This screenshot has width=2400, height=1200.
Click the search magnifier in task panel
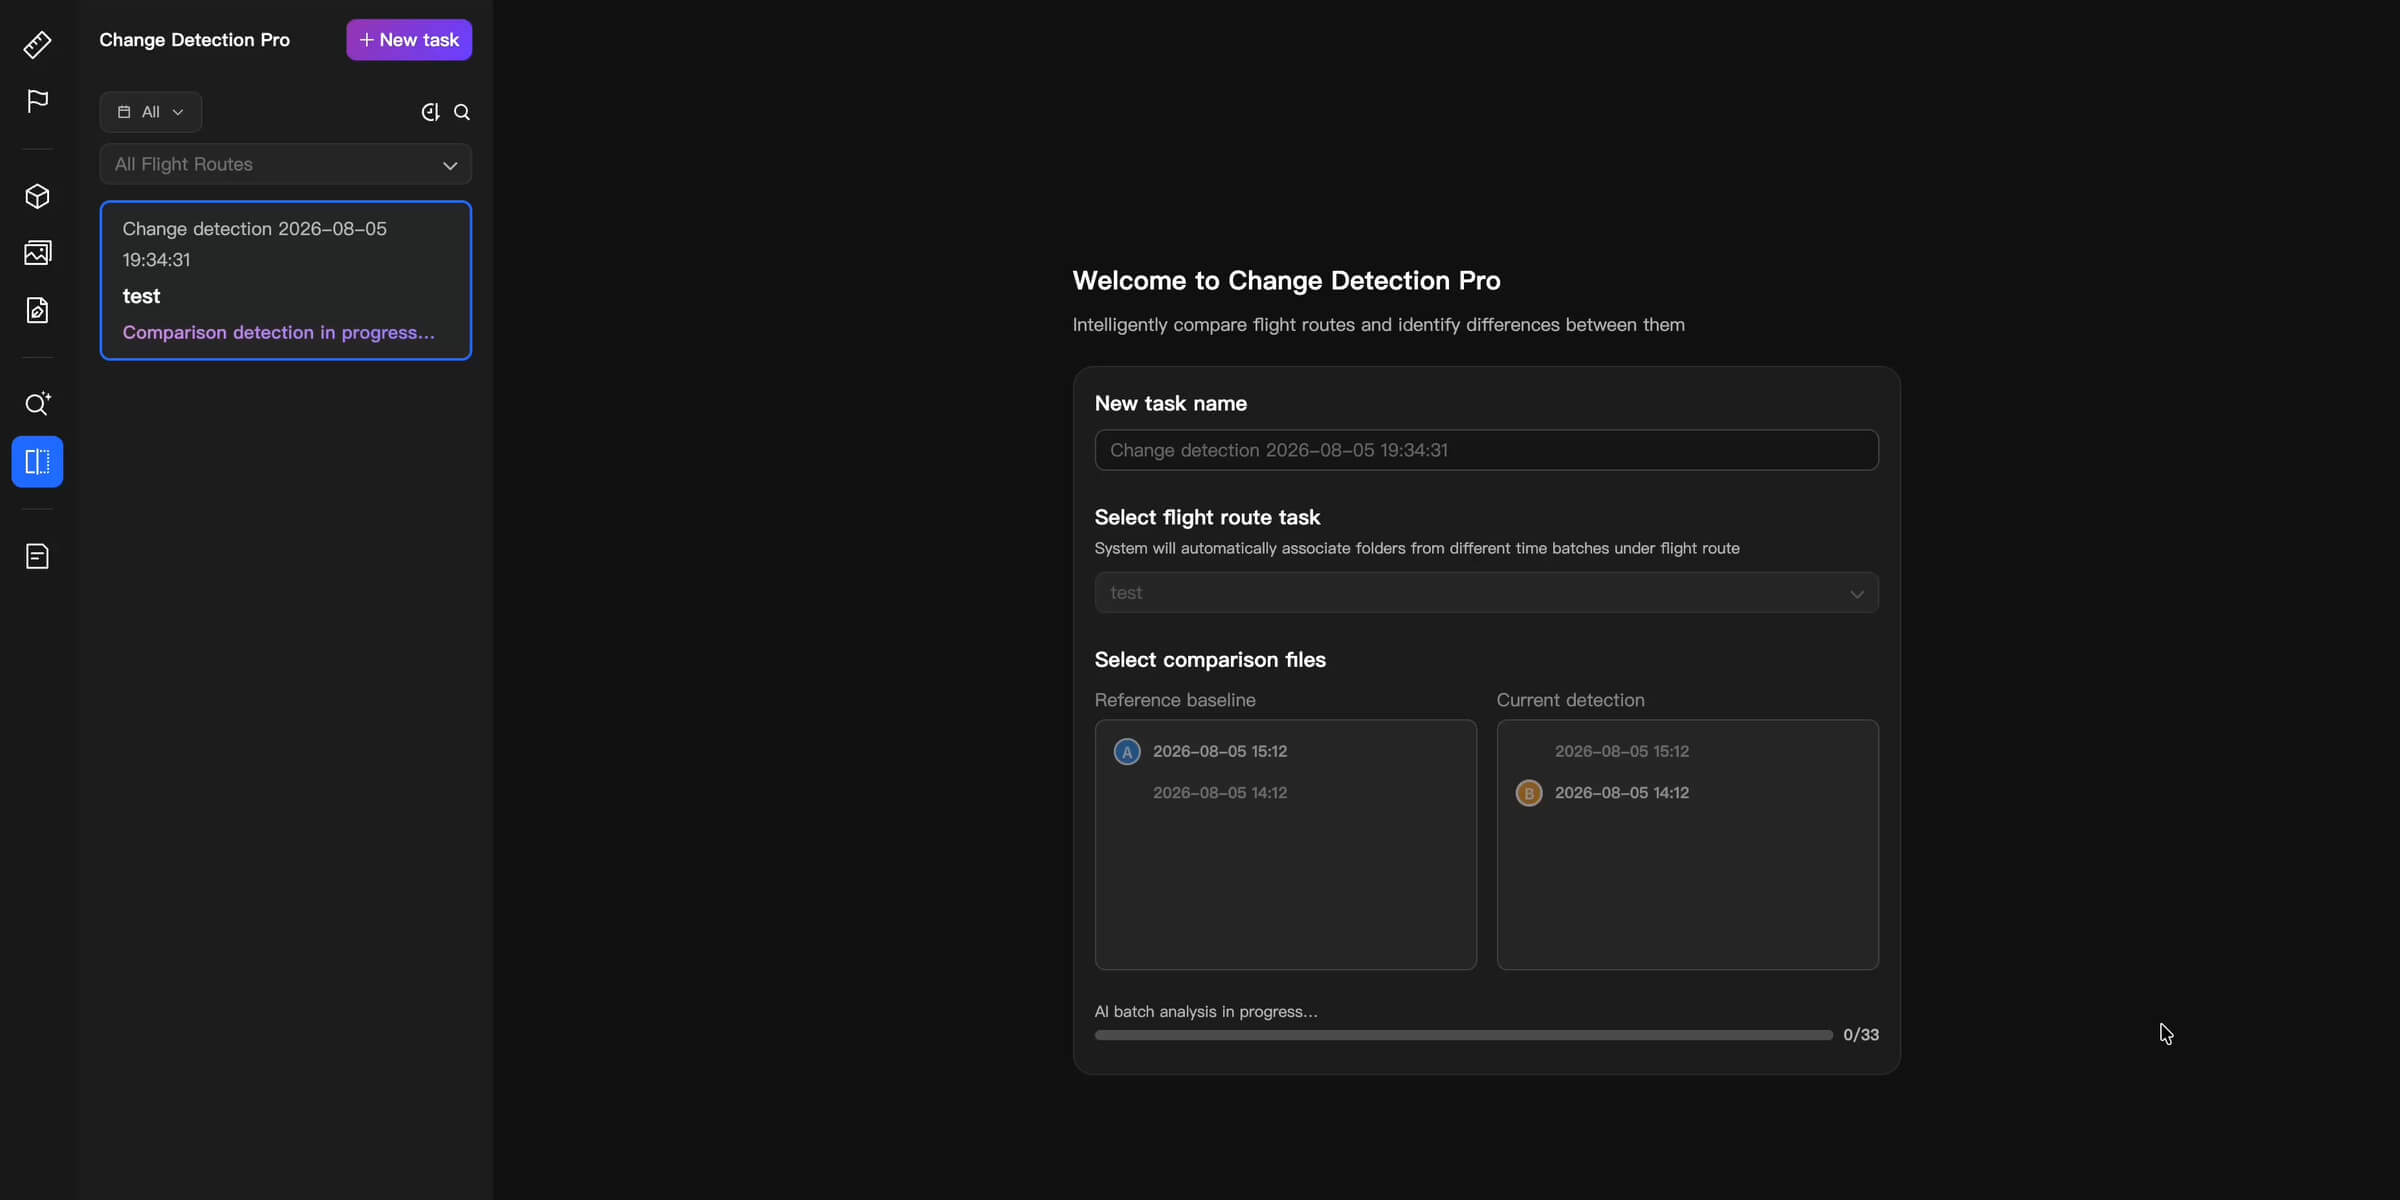coord(462,112)
